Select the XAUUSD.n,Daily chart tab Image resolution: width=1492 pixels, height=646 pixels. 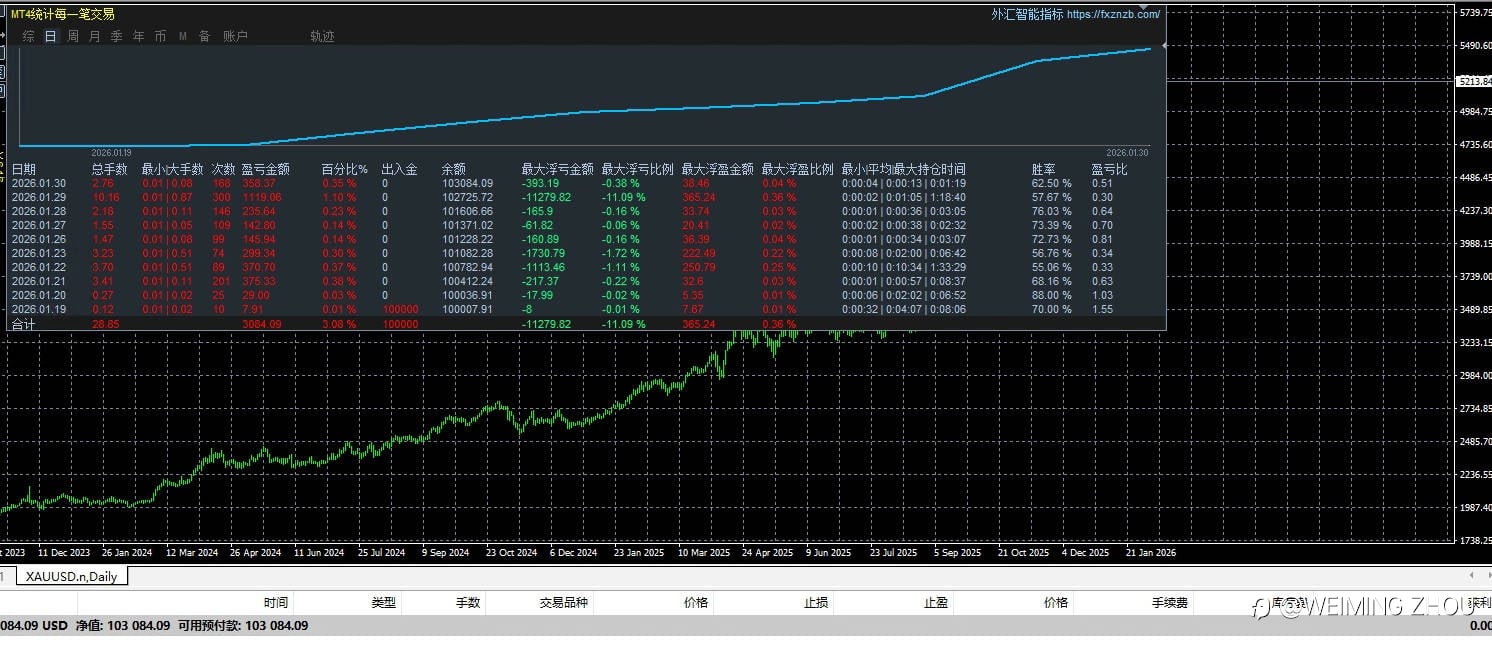[71, 577]
